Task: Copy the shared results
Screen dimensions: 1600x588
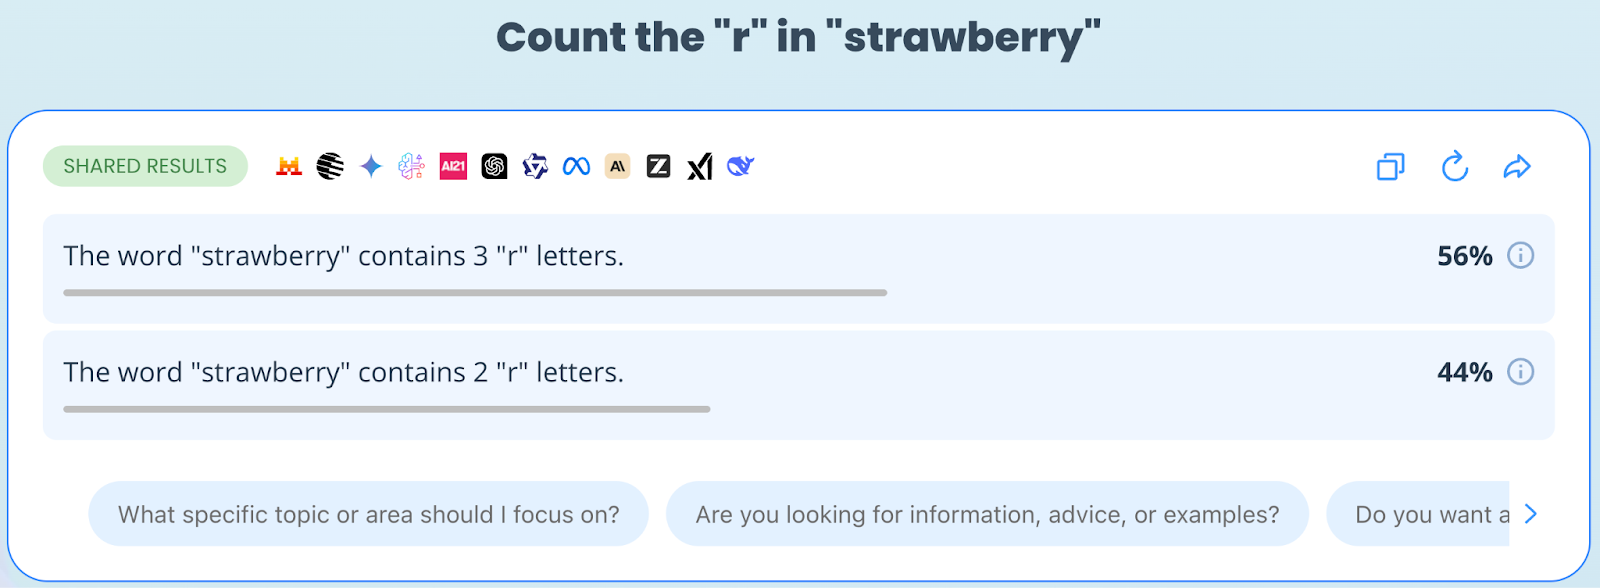Action: click(x=1390, y=167)
